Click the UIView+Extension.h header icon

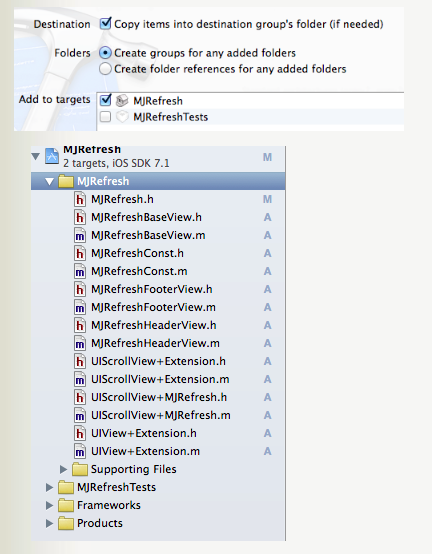point(80,433)
